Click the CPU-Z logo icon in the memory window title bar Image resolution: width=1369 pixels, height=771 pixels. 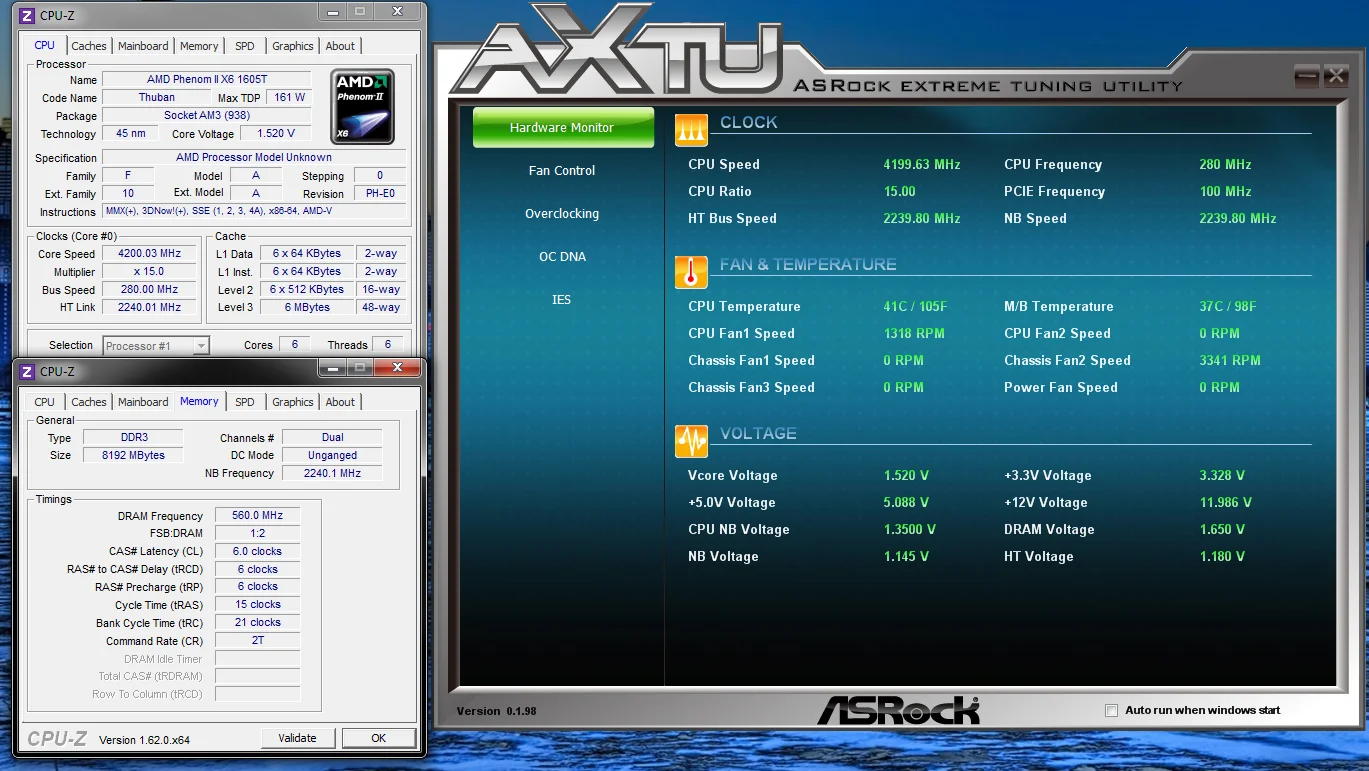click(x=28, y=371)
